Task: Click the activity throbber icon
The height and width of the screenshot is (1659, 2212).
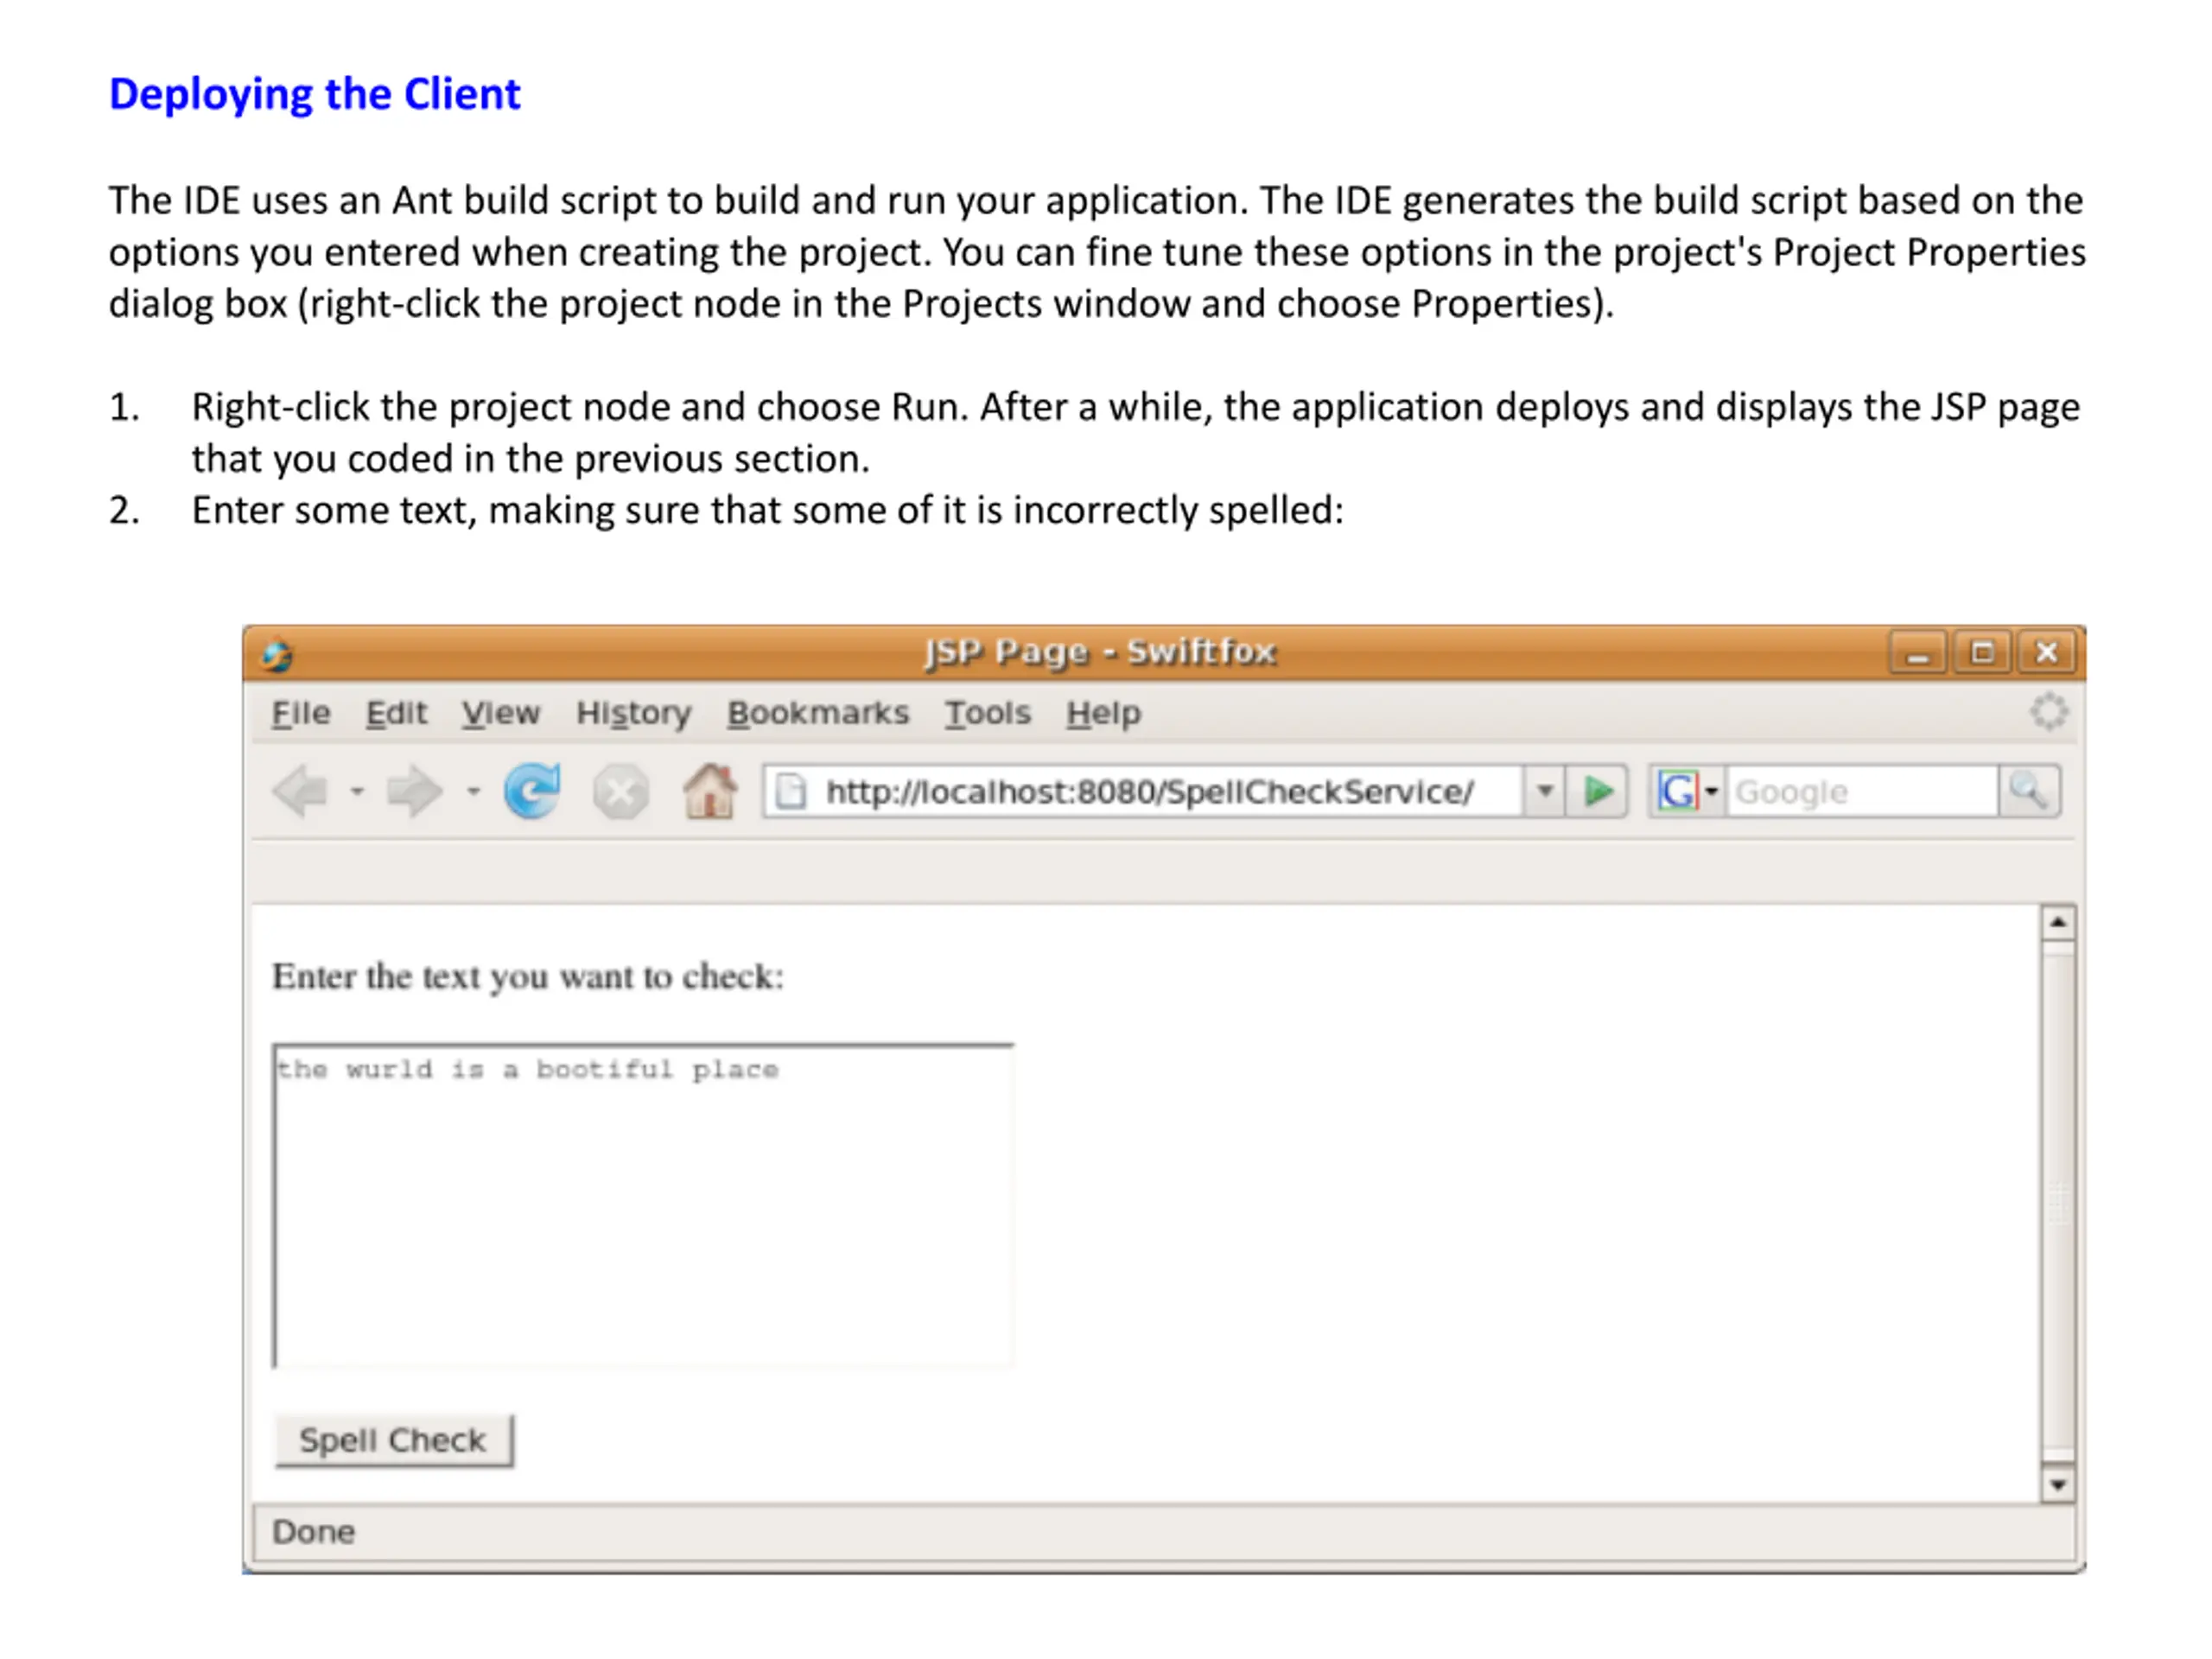Action: pyautogui.click(x=2049, y=712)
